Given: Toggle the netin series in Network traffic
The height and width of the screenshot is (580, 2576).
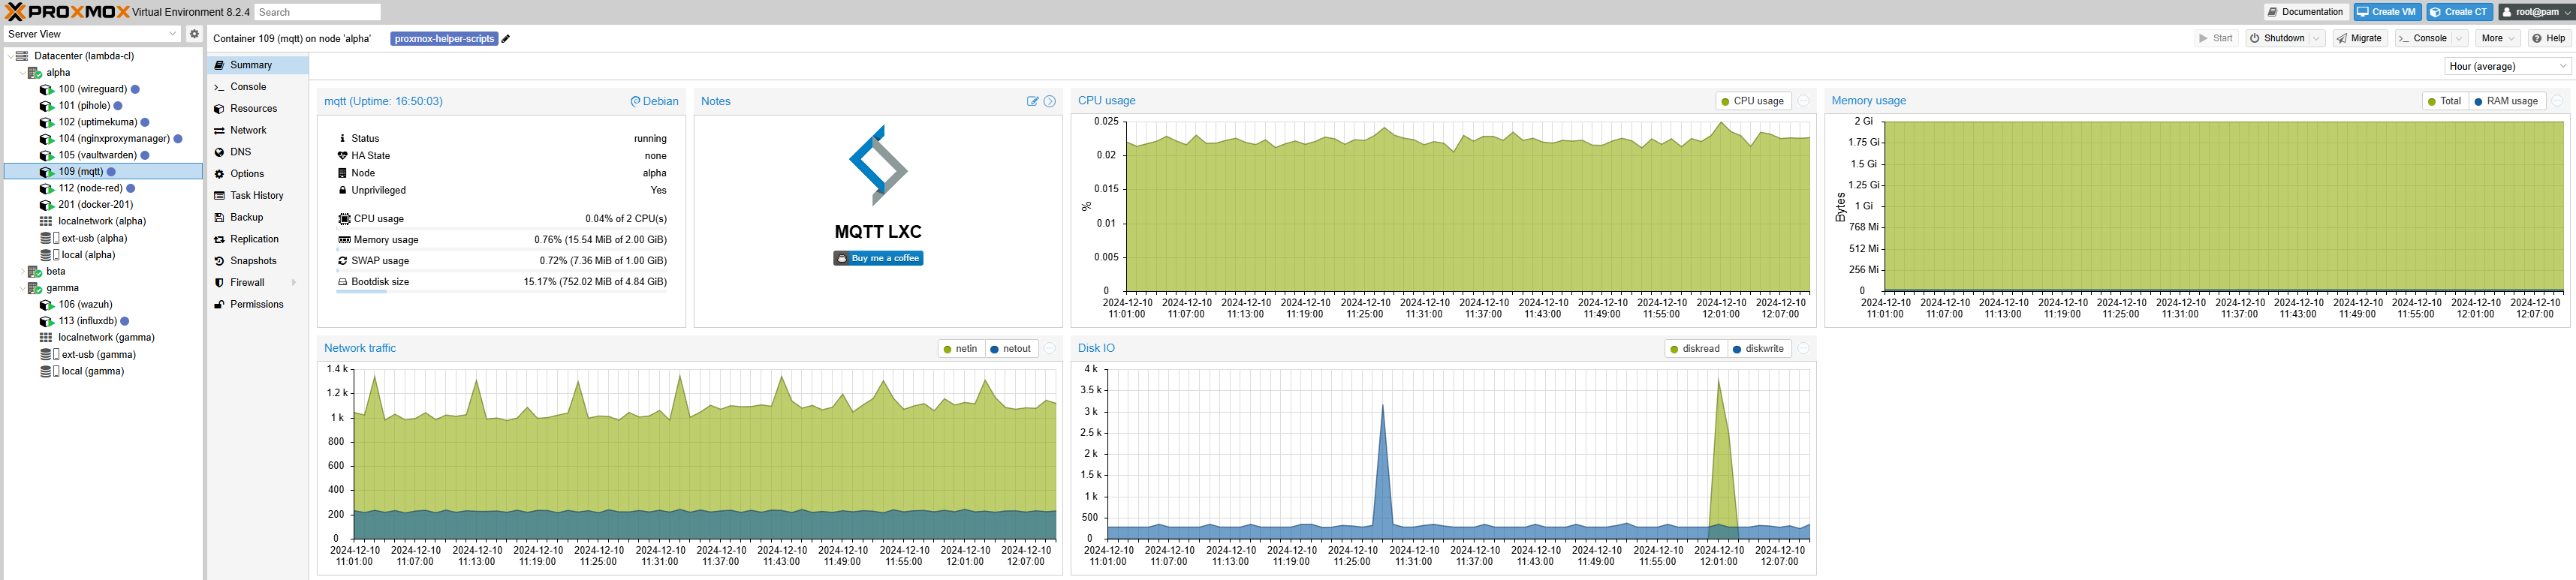Looking at the screenshot, I should tap(959, 349).
